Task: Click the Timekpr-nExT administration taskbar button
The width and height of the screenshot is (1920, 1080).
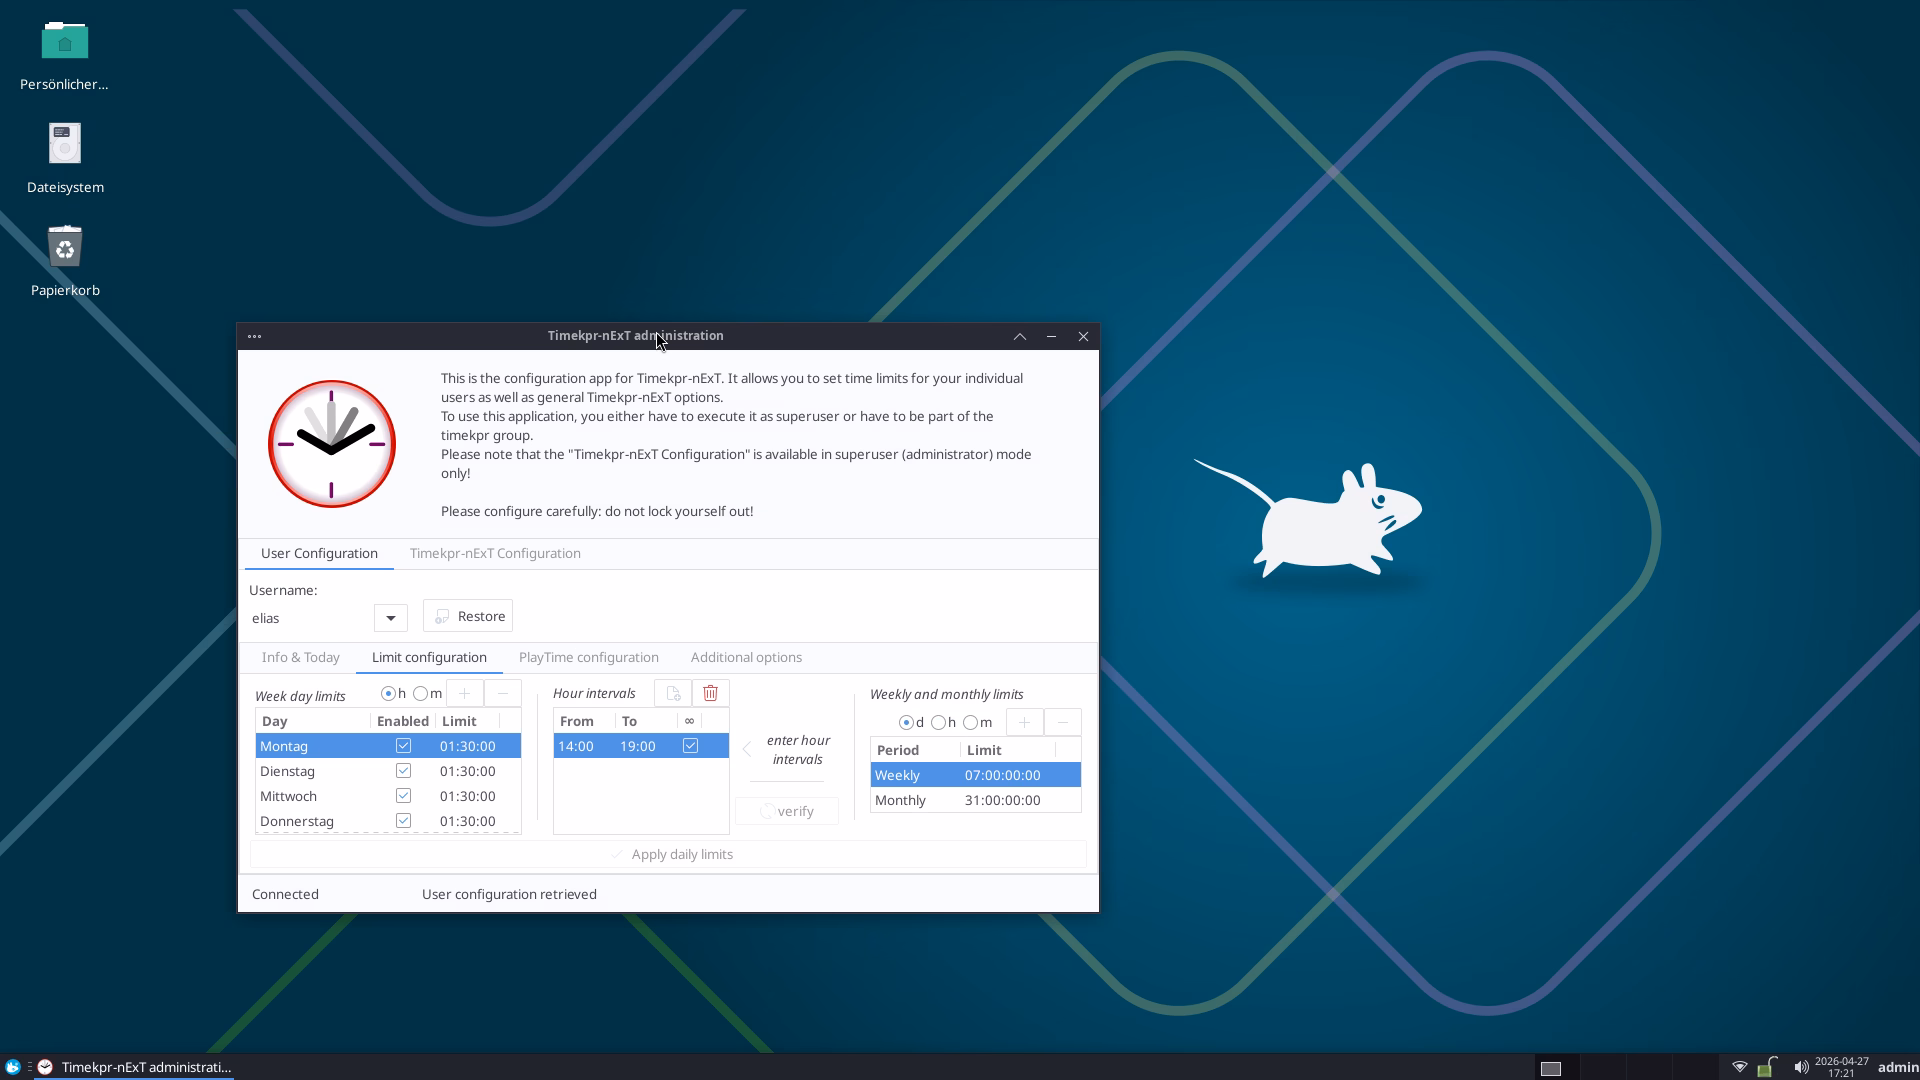Action: click(134, 1067)
